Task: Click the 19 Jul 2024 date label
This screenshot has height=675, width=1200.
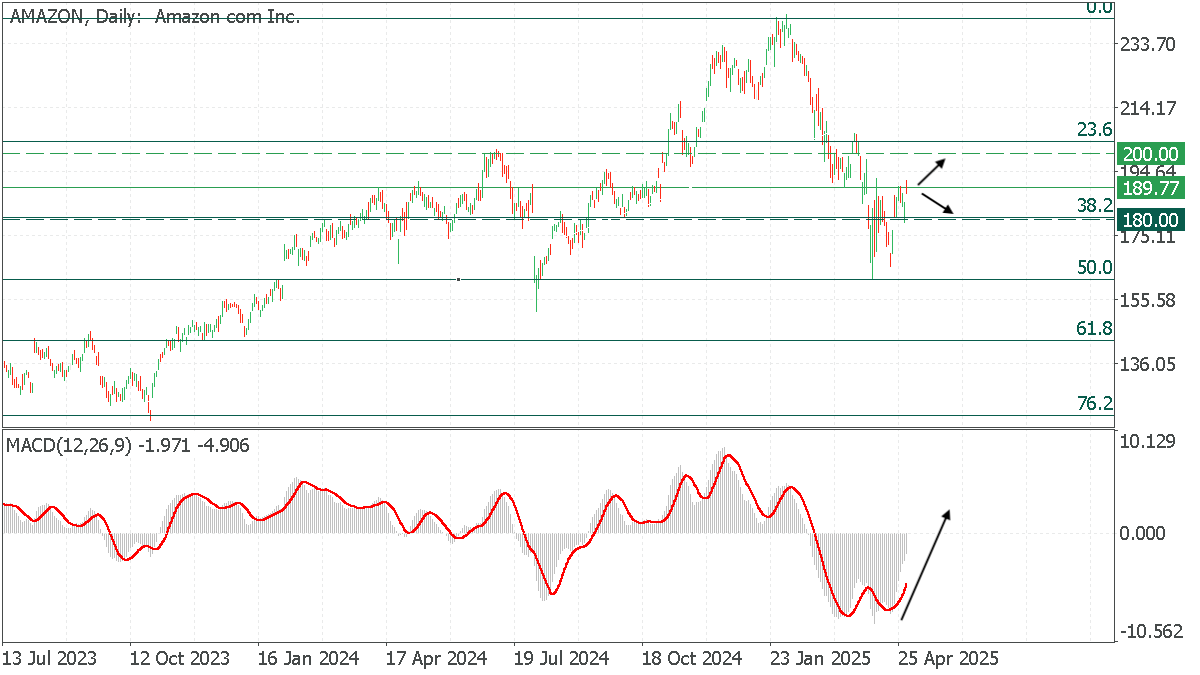Action: 564,659
